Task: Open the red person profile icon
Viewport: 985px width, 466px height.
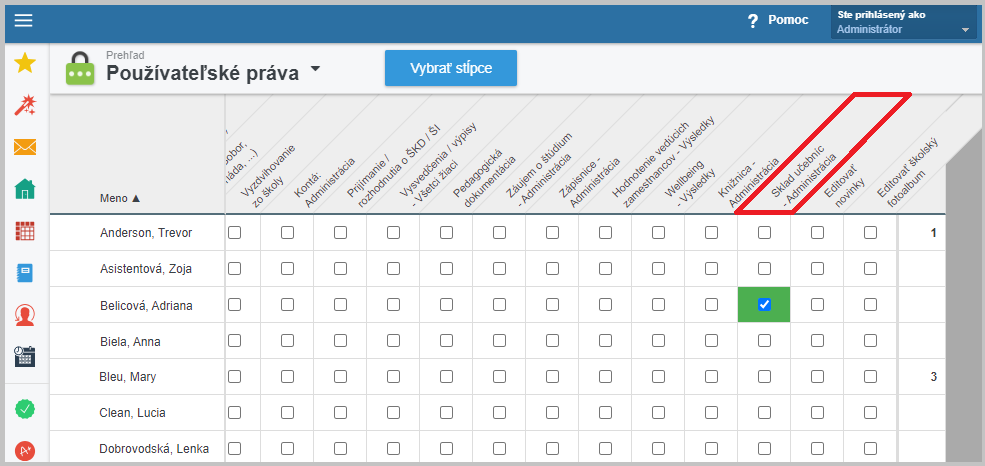Action: tap(24, 315)
